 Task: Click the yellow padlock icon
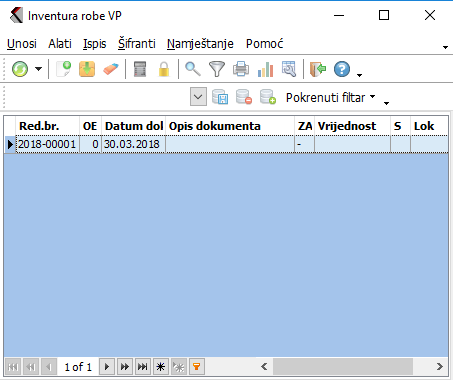click(164, 69)
